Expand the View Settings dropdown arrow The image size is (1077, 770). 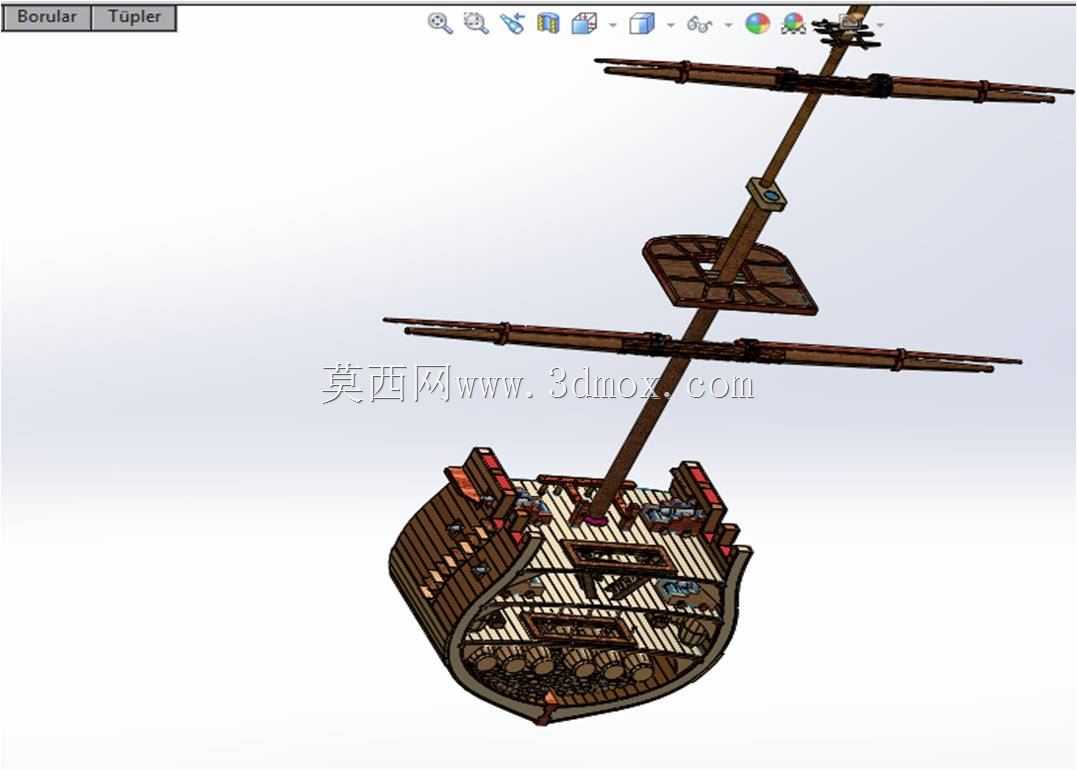coord(881,26)
